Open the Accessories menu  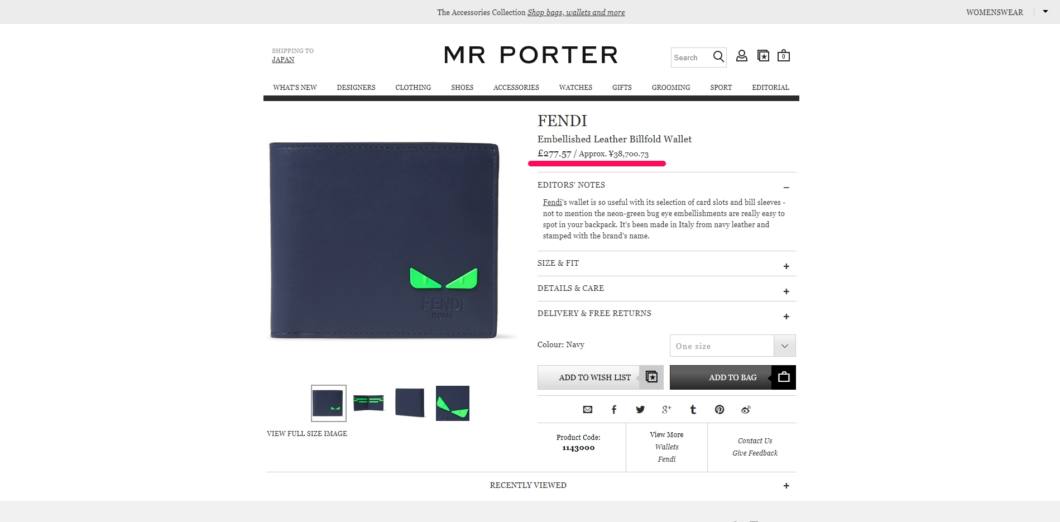pyautogui.click(x=516, y=87)
